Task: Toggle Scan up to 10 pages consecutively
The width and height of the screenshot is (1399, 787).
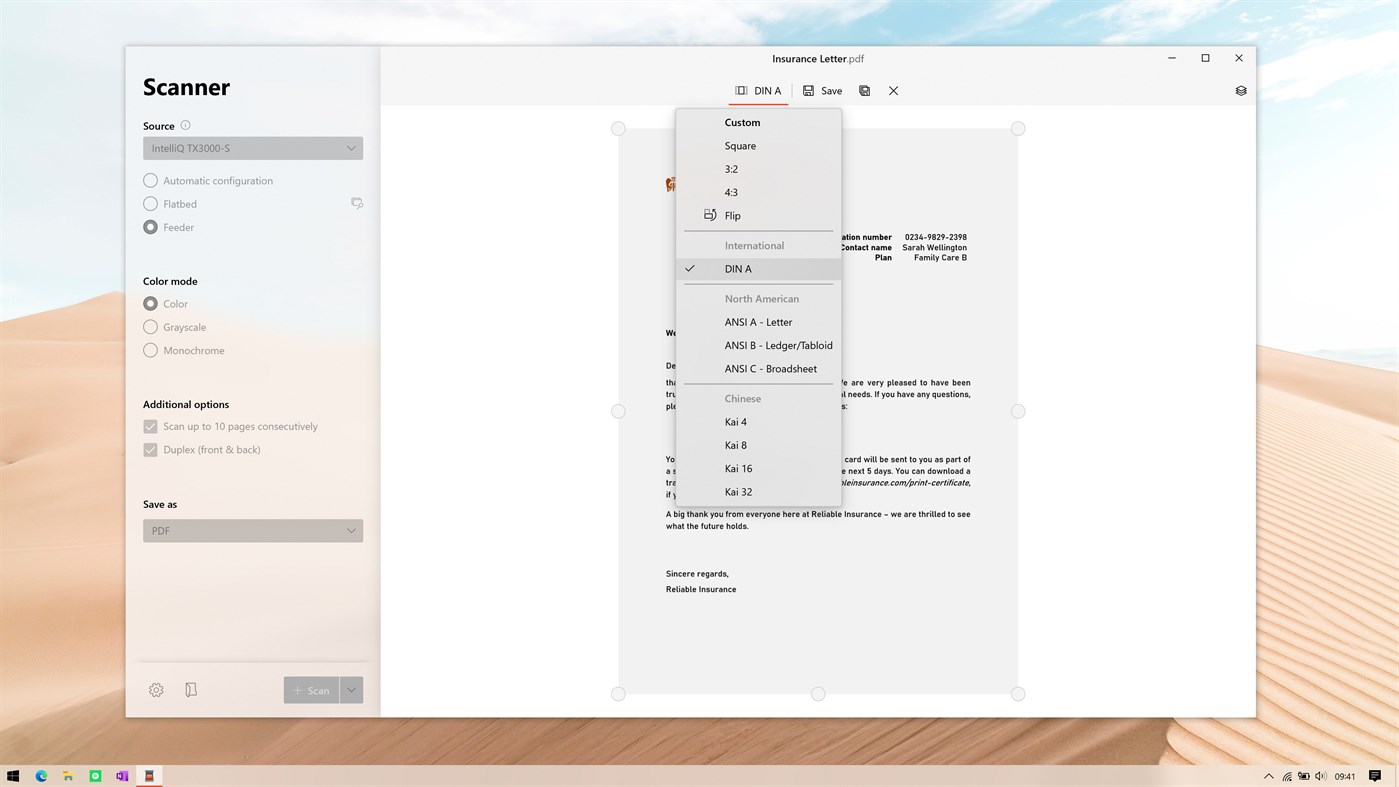Action: tap(150, 427)
